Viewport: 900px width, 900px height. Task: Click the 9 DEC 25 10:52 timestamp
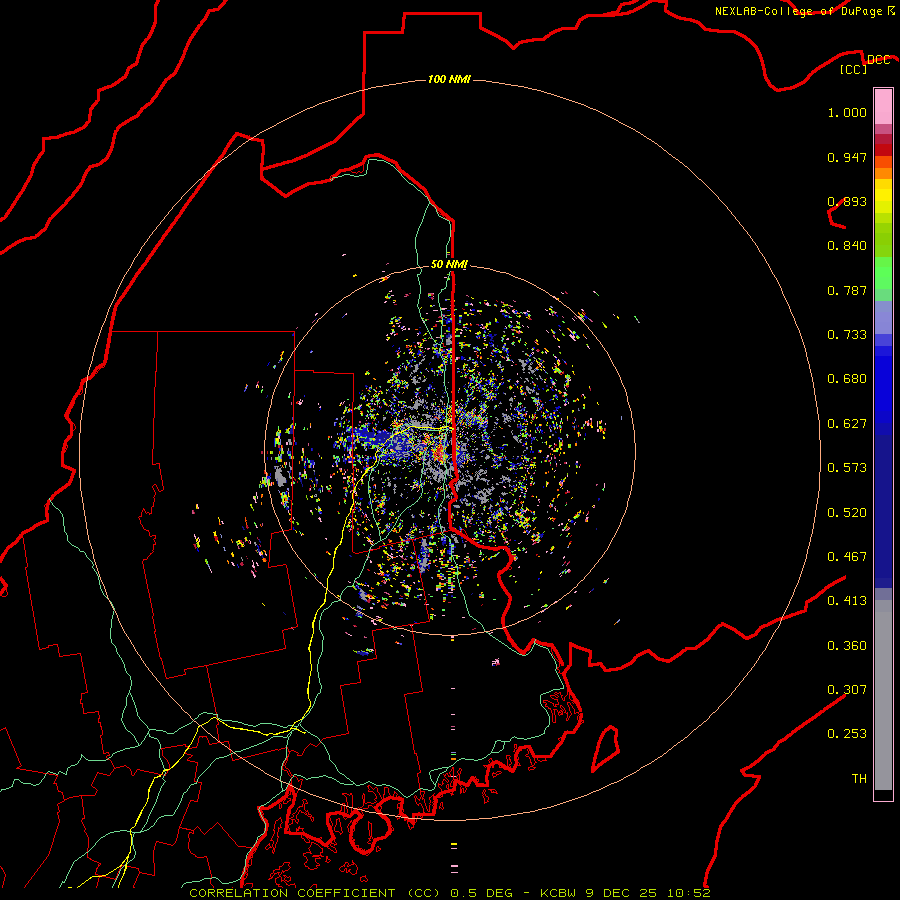click(x=647, y=893)
